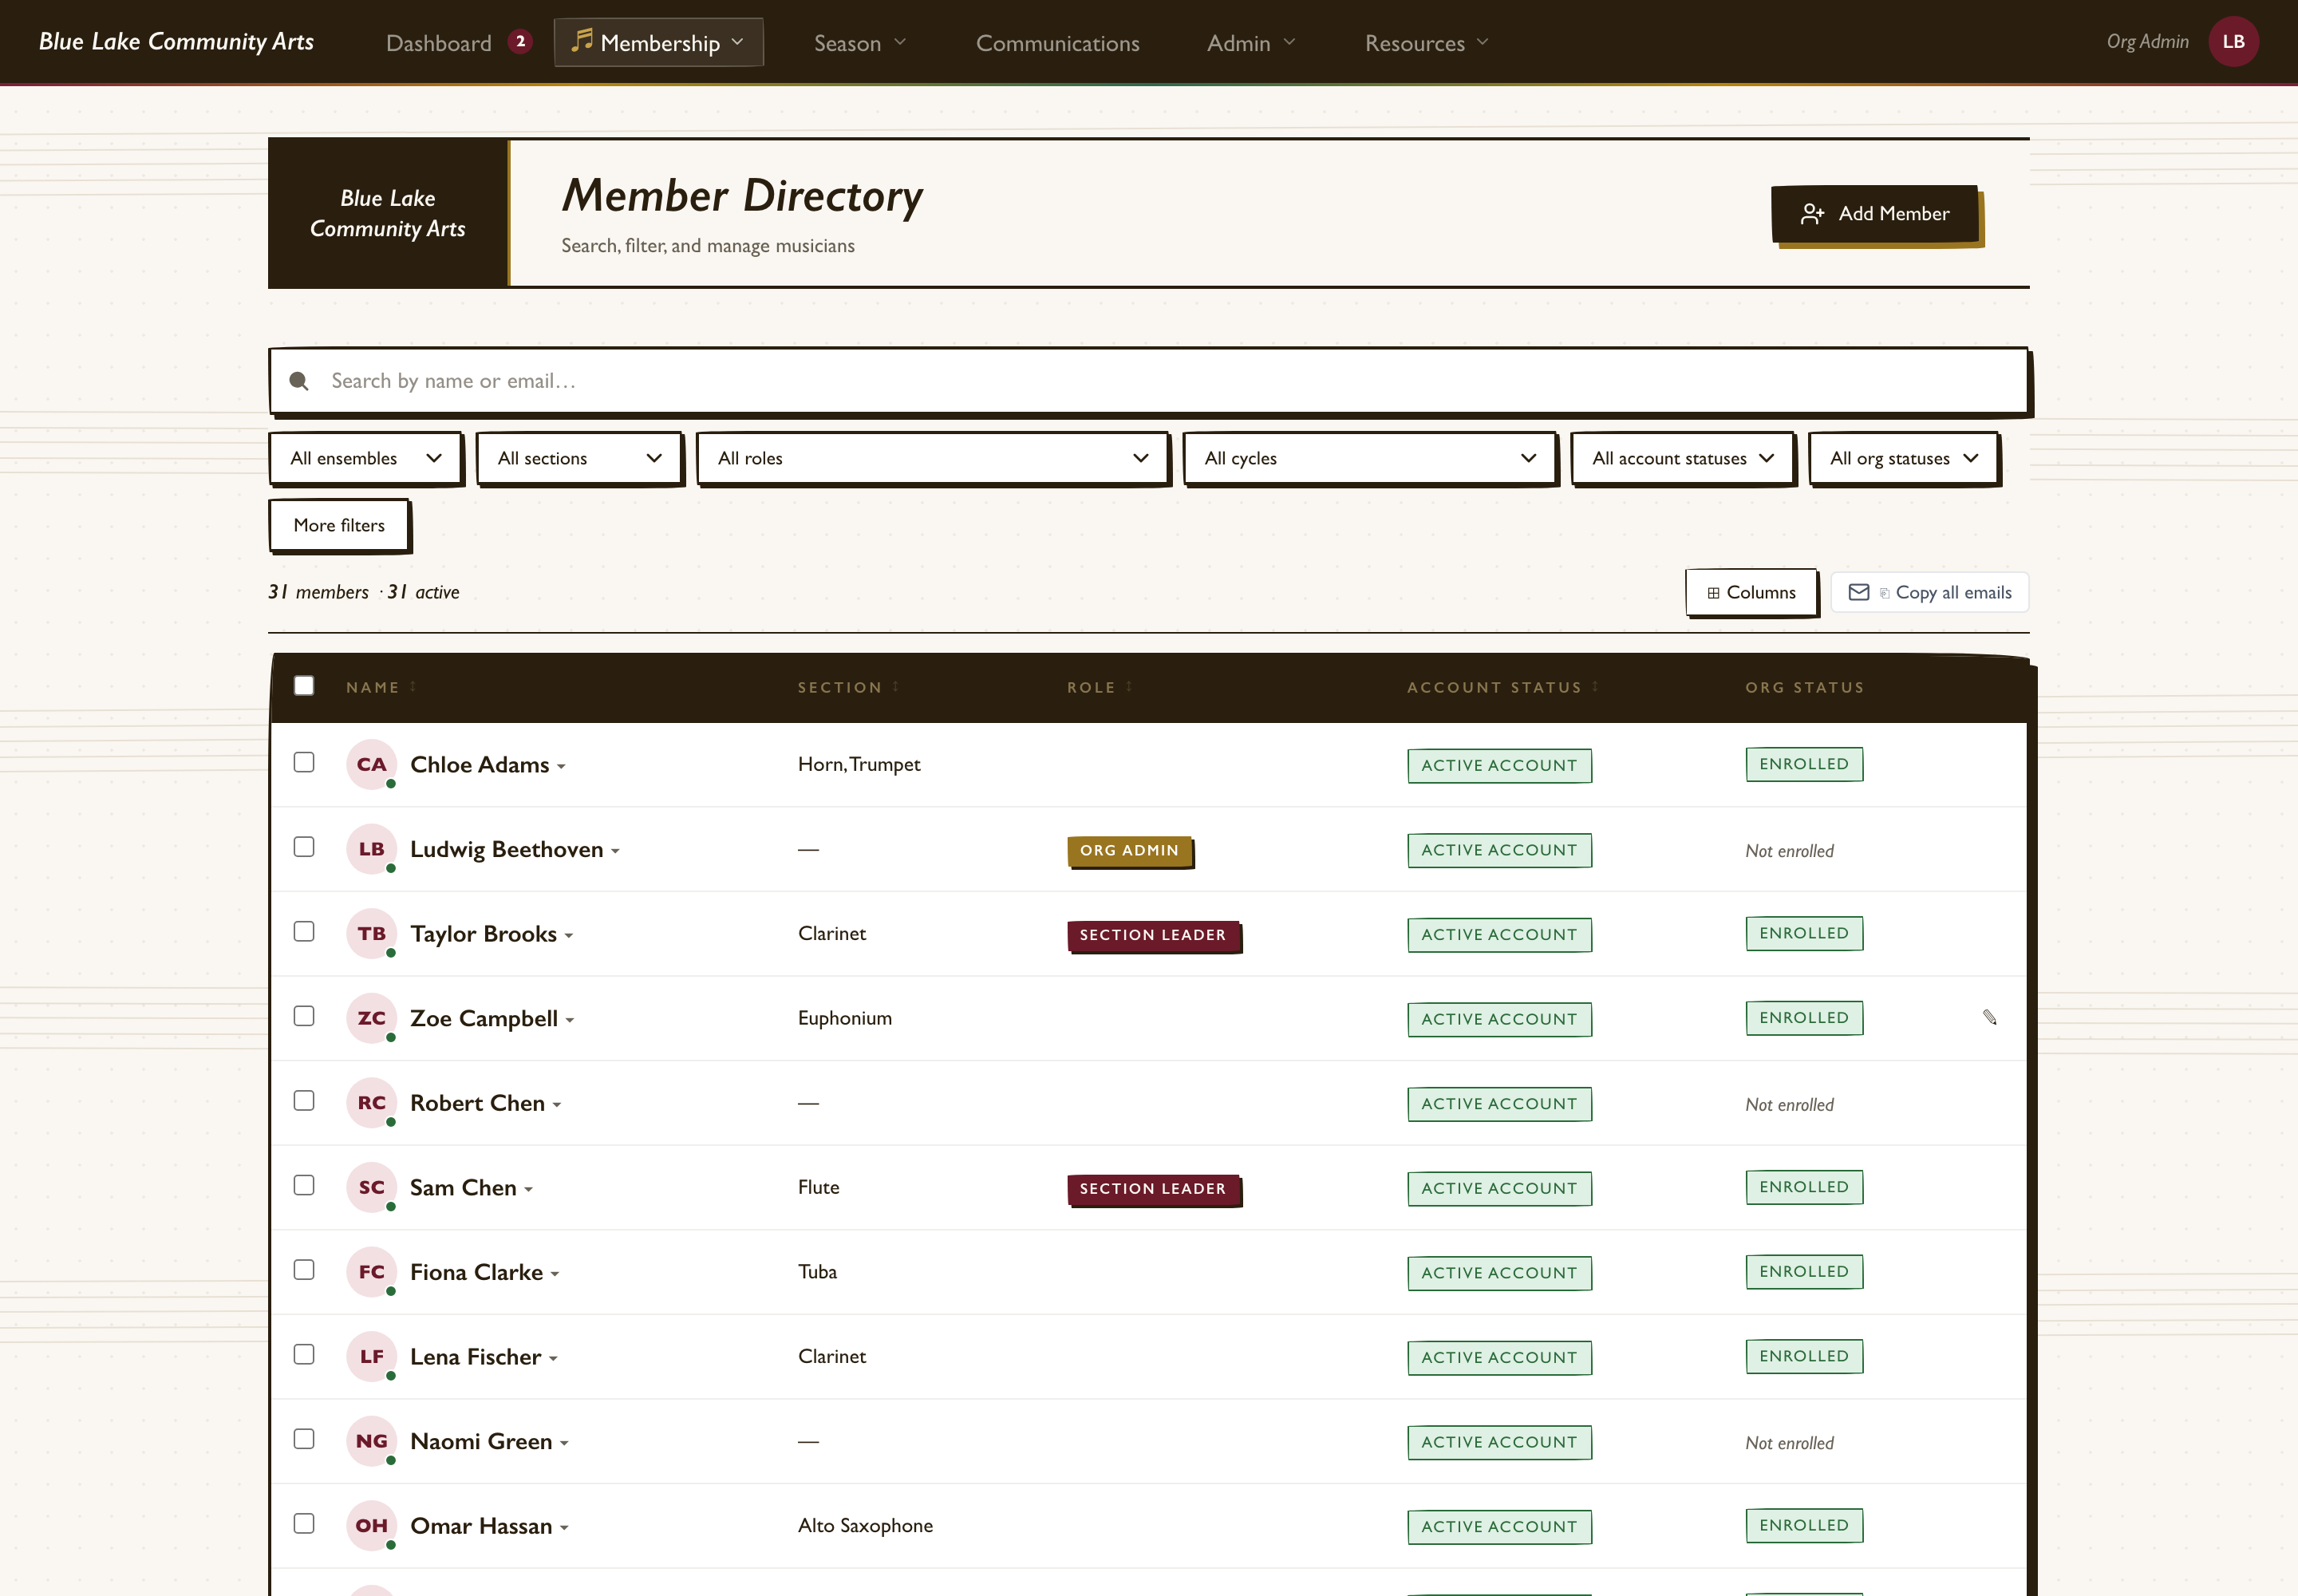
Task: Click the Org Status column header
Action: click(1804, 687)
